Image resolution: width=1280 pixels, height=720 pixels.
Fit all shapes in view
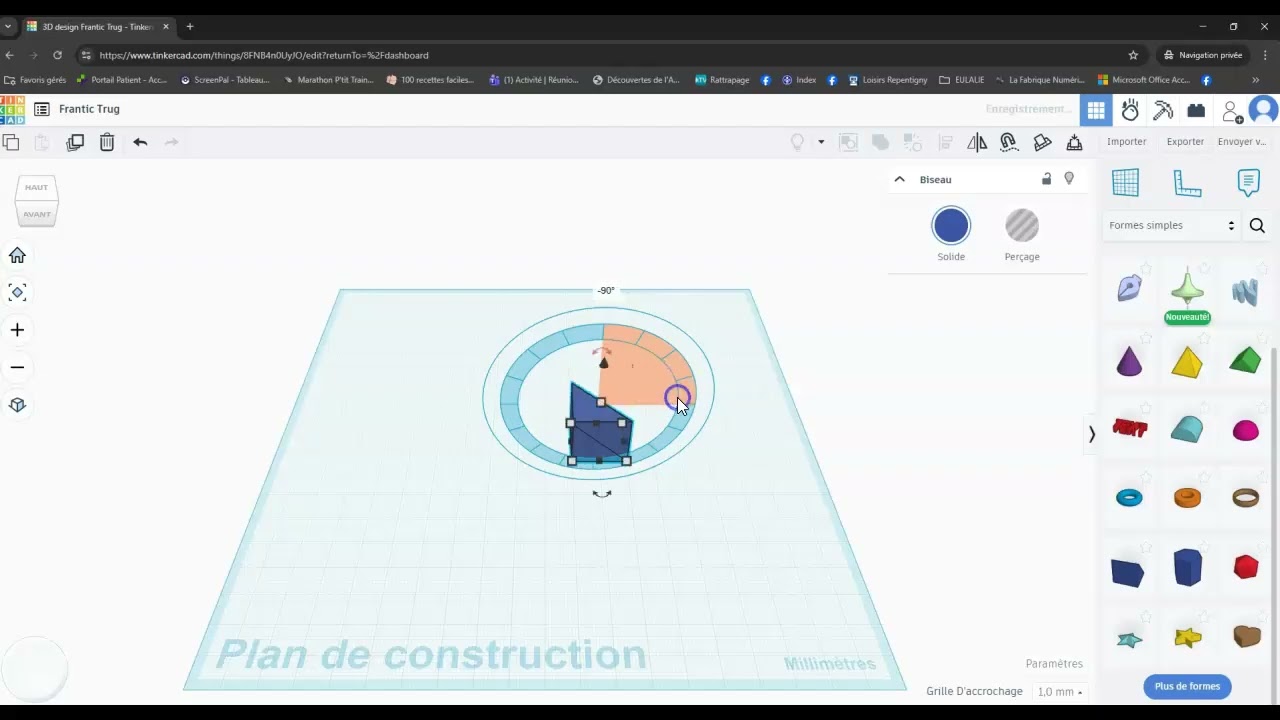pyautogui.click(x=17, y=292)
